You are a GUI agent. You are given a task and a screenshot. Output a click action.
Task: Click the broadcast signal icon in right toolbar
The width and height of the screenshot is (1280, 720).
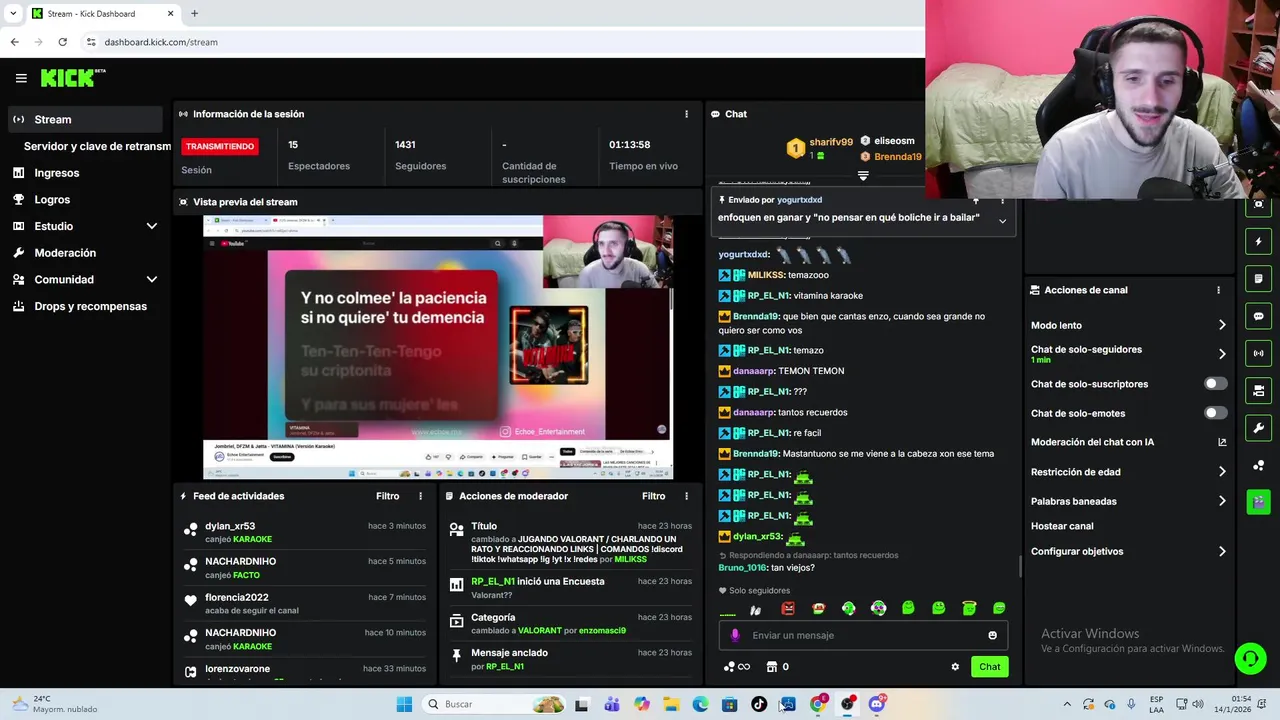[x=1258, y=353]
